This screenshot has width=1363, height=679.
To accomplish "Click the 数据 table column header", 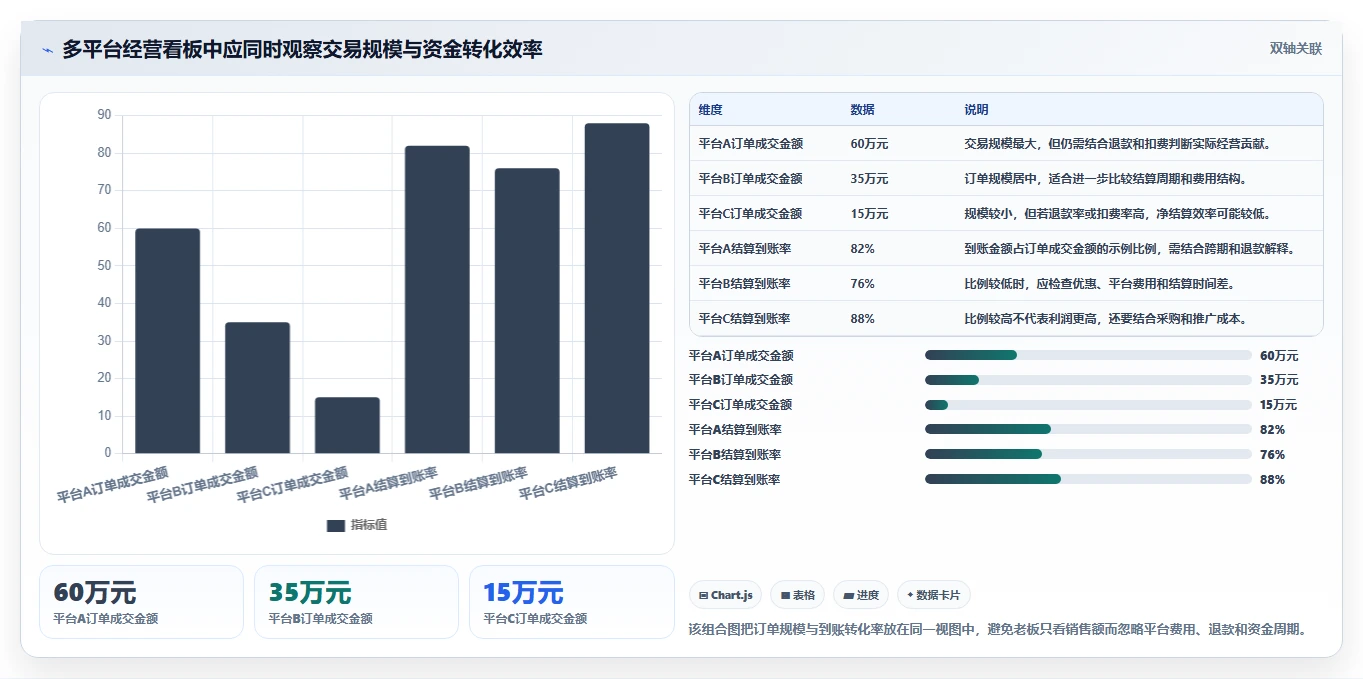I will 862,110.
